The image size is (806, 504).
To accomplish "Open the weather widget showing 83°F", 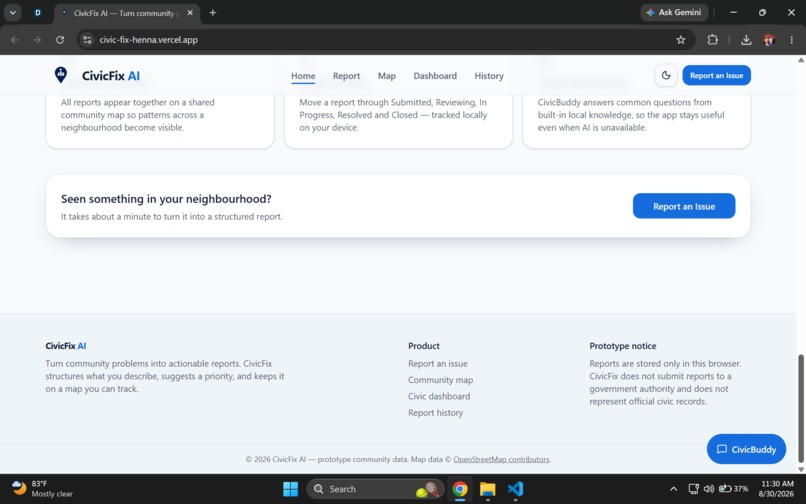I will tap(42, 489).
